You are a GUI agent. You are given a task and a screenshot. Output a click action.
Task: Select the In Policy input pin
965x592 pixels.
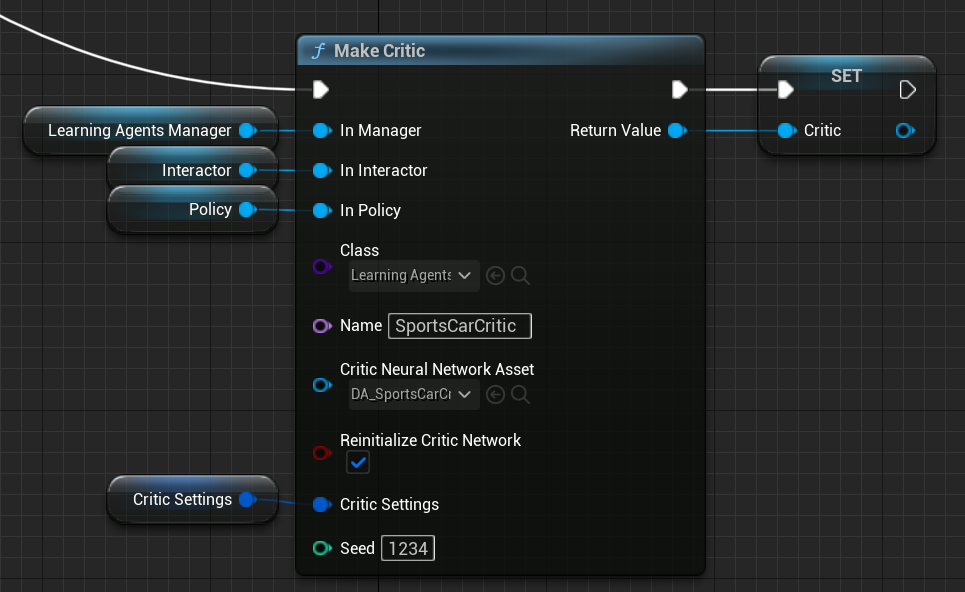click(322, 210)
